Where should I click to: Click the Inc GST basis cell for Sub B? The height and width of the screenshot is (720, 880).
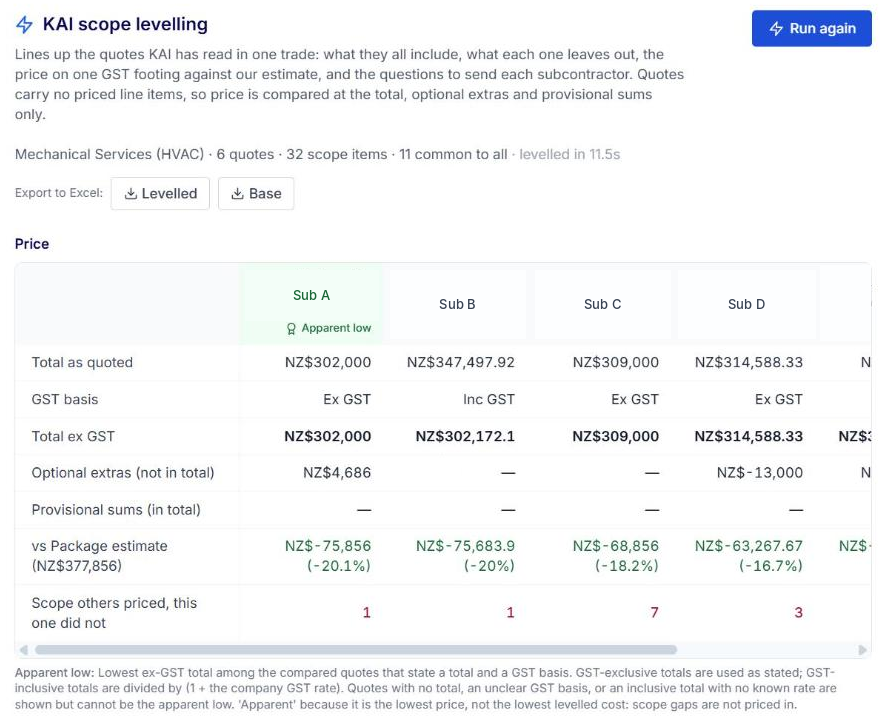489,400
